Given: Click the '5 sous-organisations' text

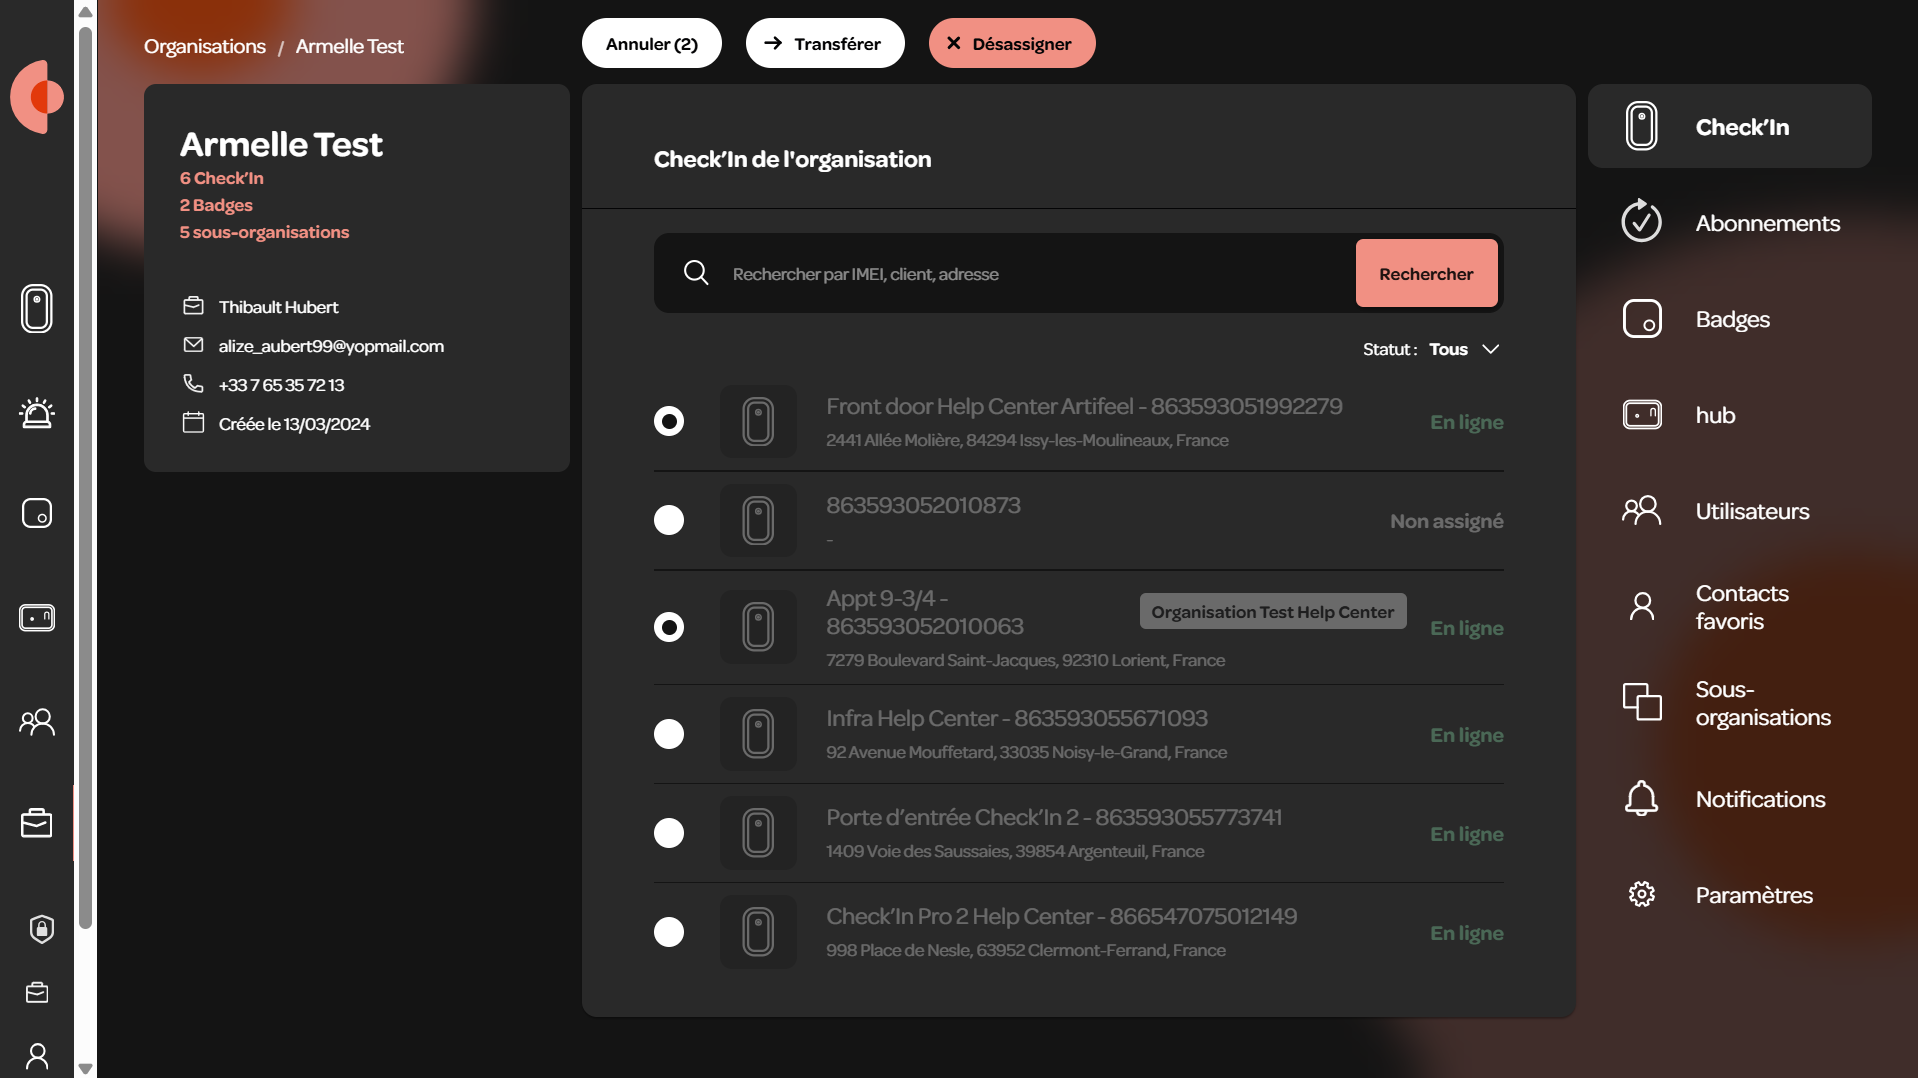Looking at the screenshot, I should [x=264, y=231].
